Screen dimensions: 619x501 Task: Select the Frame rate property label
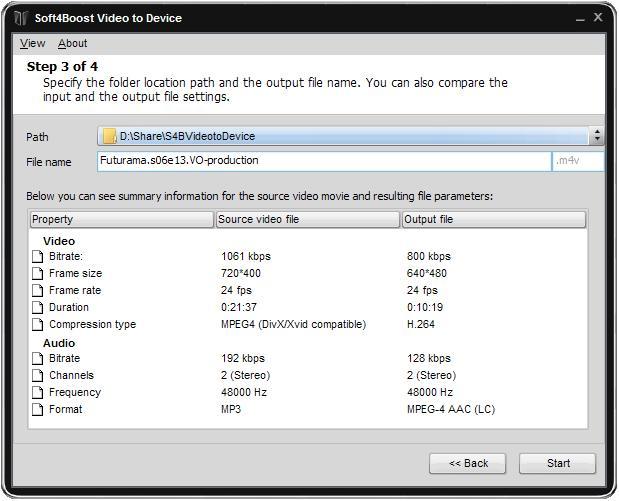[75, 290]
